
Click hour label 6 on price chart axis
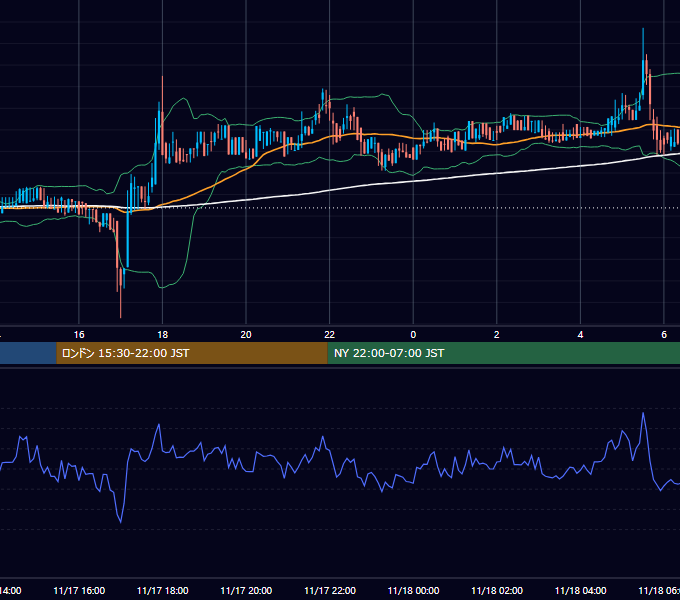664,335
